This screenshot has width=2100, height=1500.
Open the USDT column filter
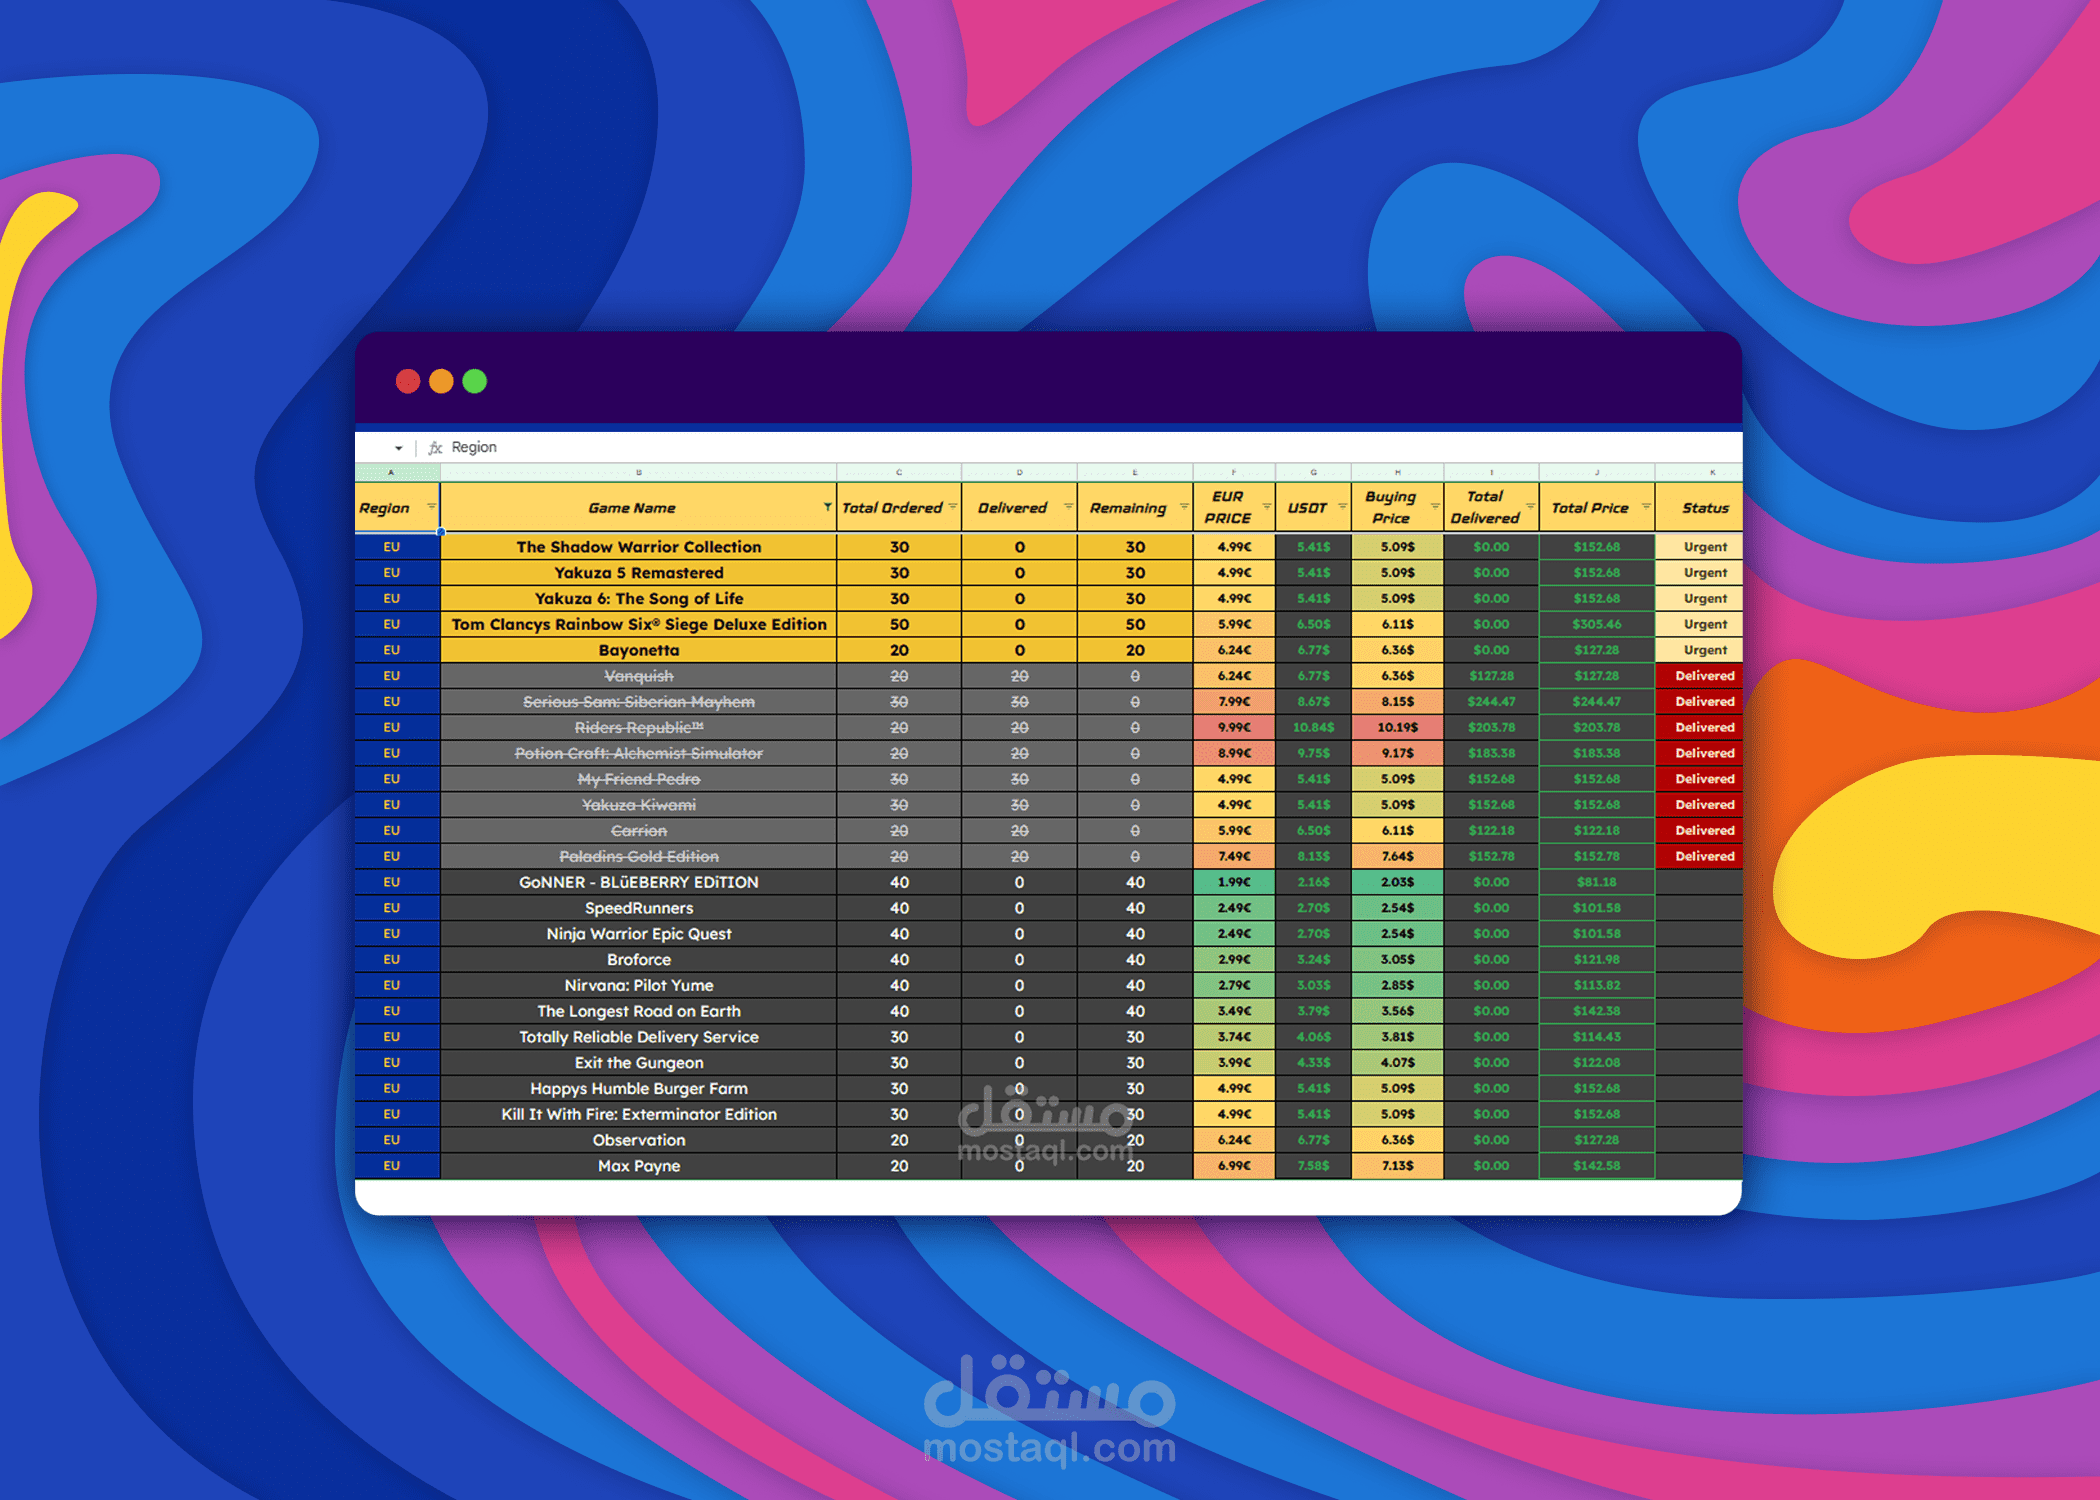click(x=1342, y=507)
